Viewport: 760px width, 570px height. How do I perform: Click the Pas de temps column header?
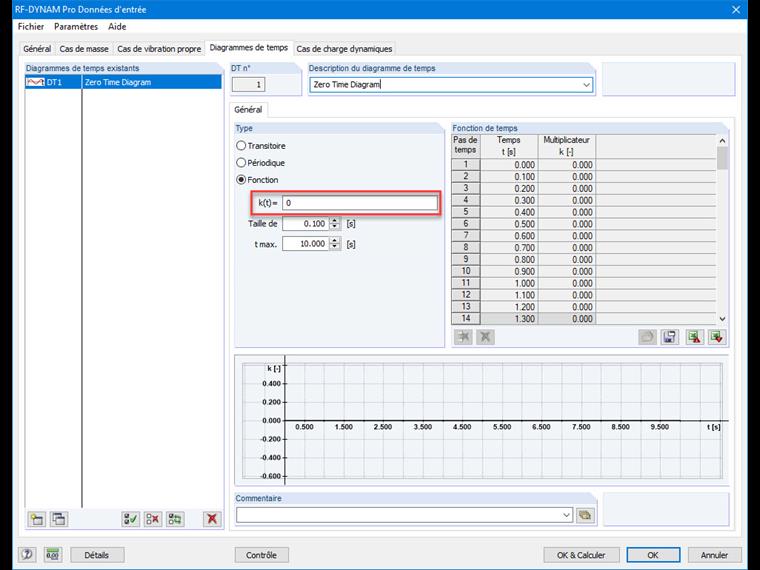466,146
